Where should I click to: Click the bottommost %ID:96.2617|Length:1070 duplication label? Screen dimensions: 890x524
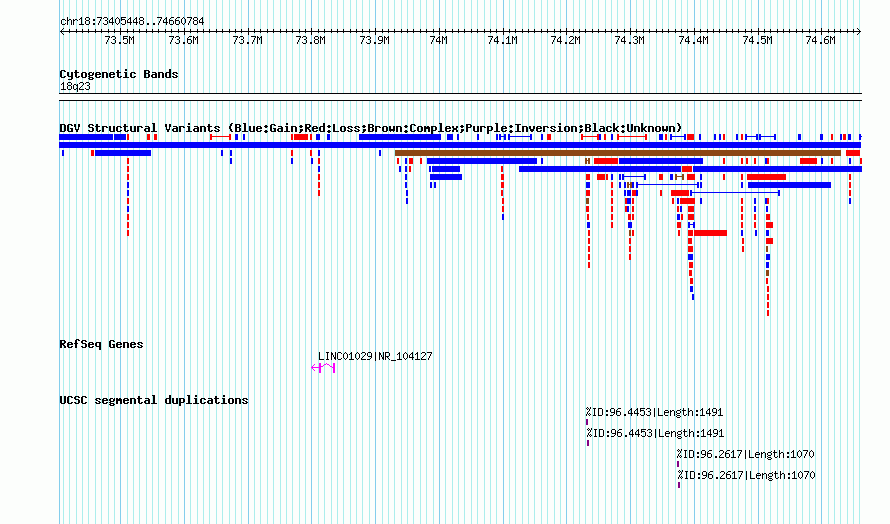pos(746,476)
